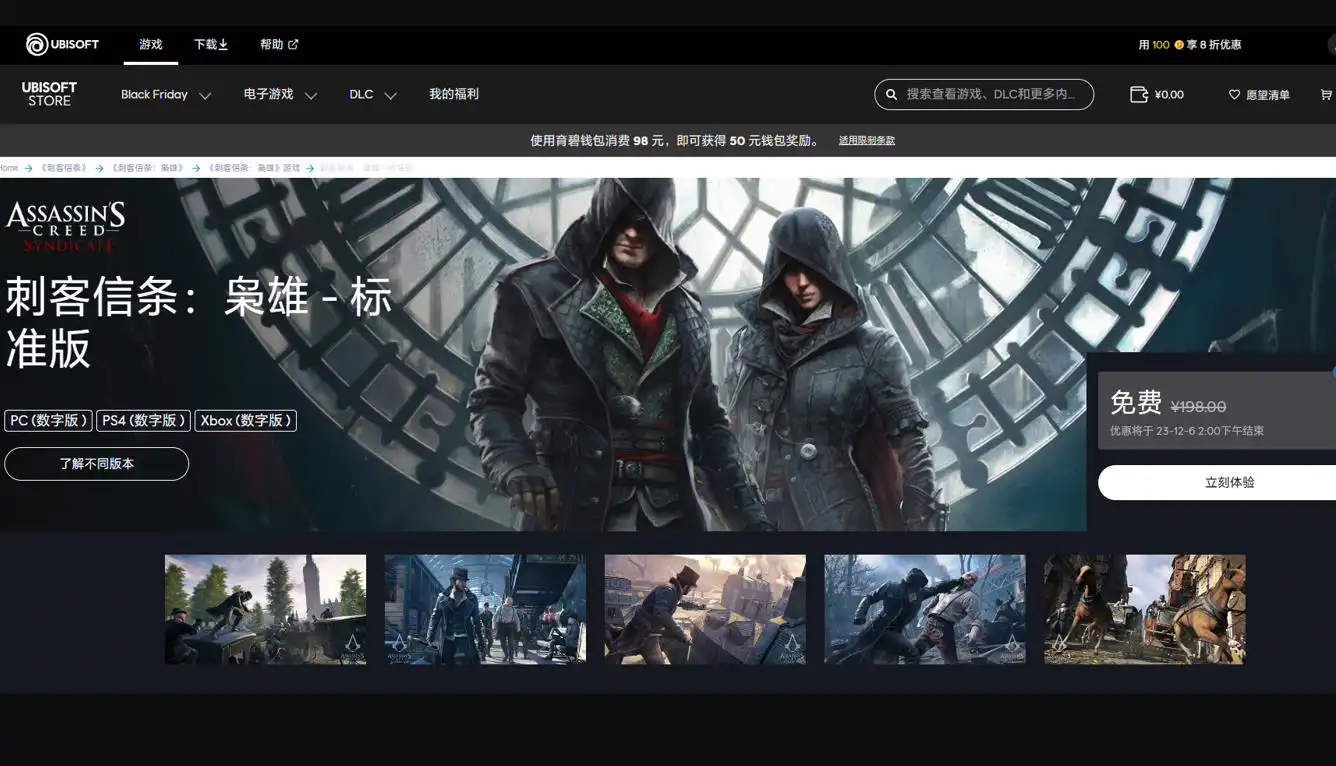Click the heart wishlist icon
Image resolution: width=1336 pixels, height=766 pixels.
click(x=1234, y=94)
